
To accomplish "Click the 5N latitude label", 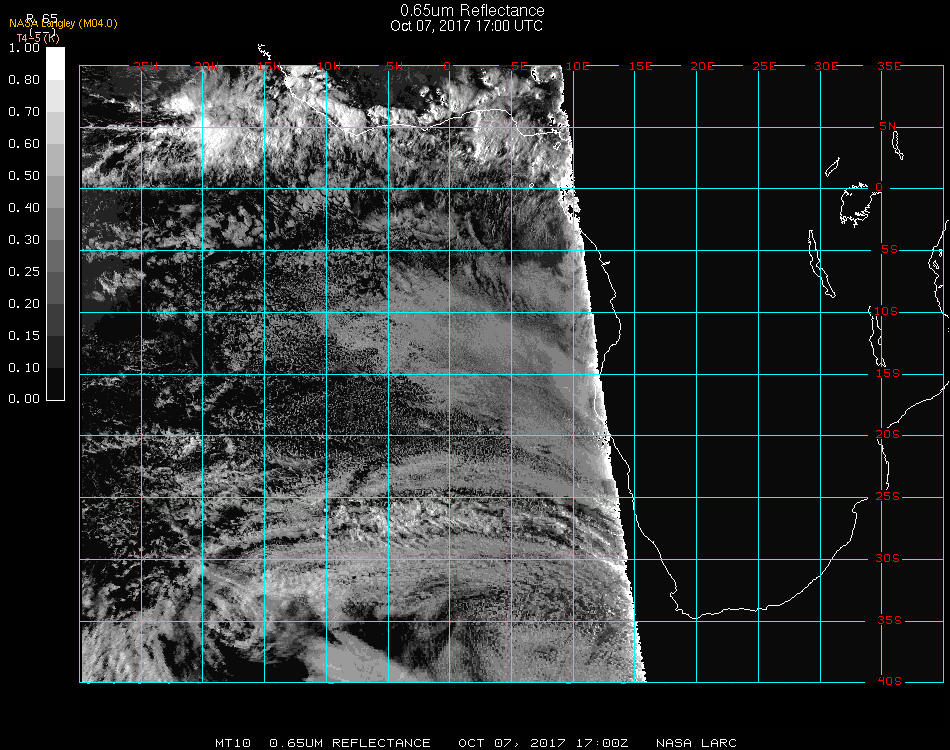I will pyautogui.click(x=887, y=126).
